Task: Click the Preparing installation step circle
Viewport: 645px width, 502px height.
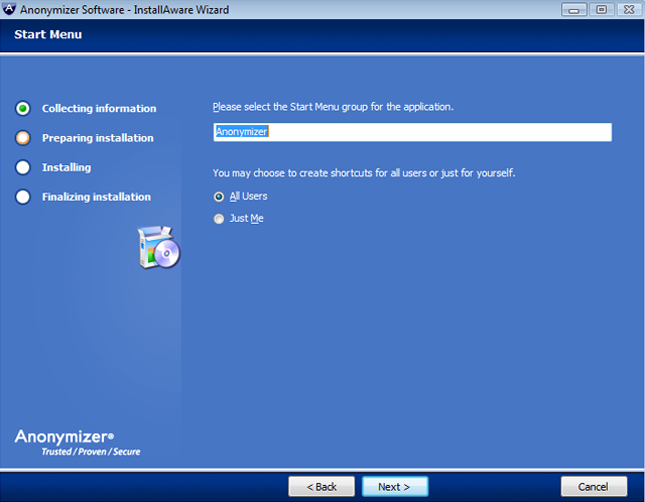Action: point(23,138)
